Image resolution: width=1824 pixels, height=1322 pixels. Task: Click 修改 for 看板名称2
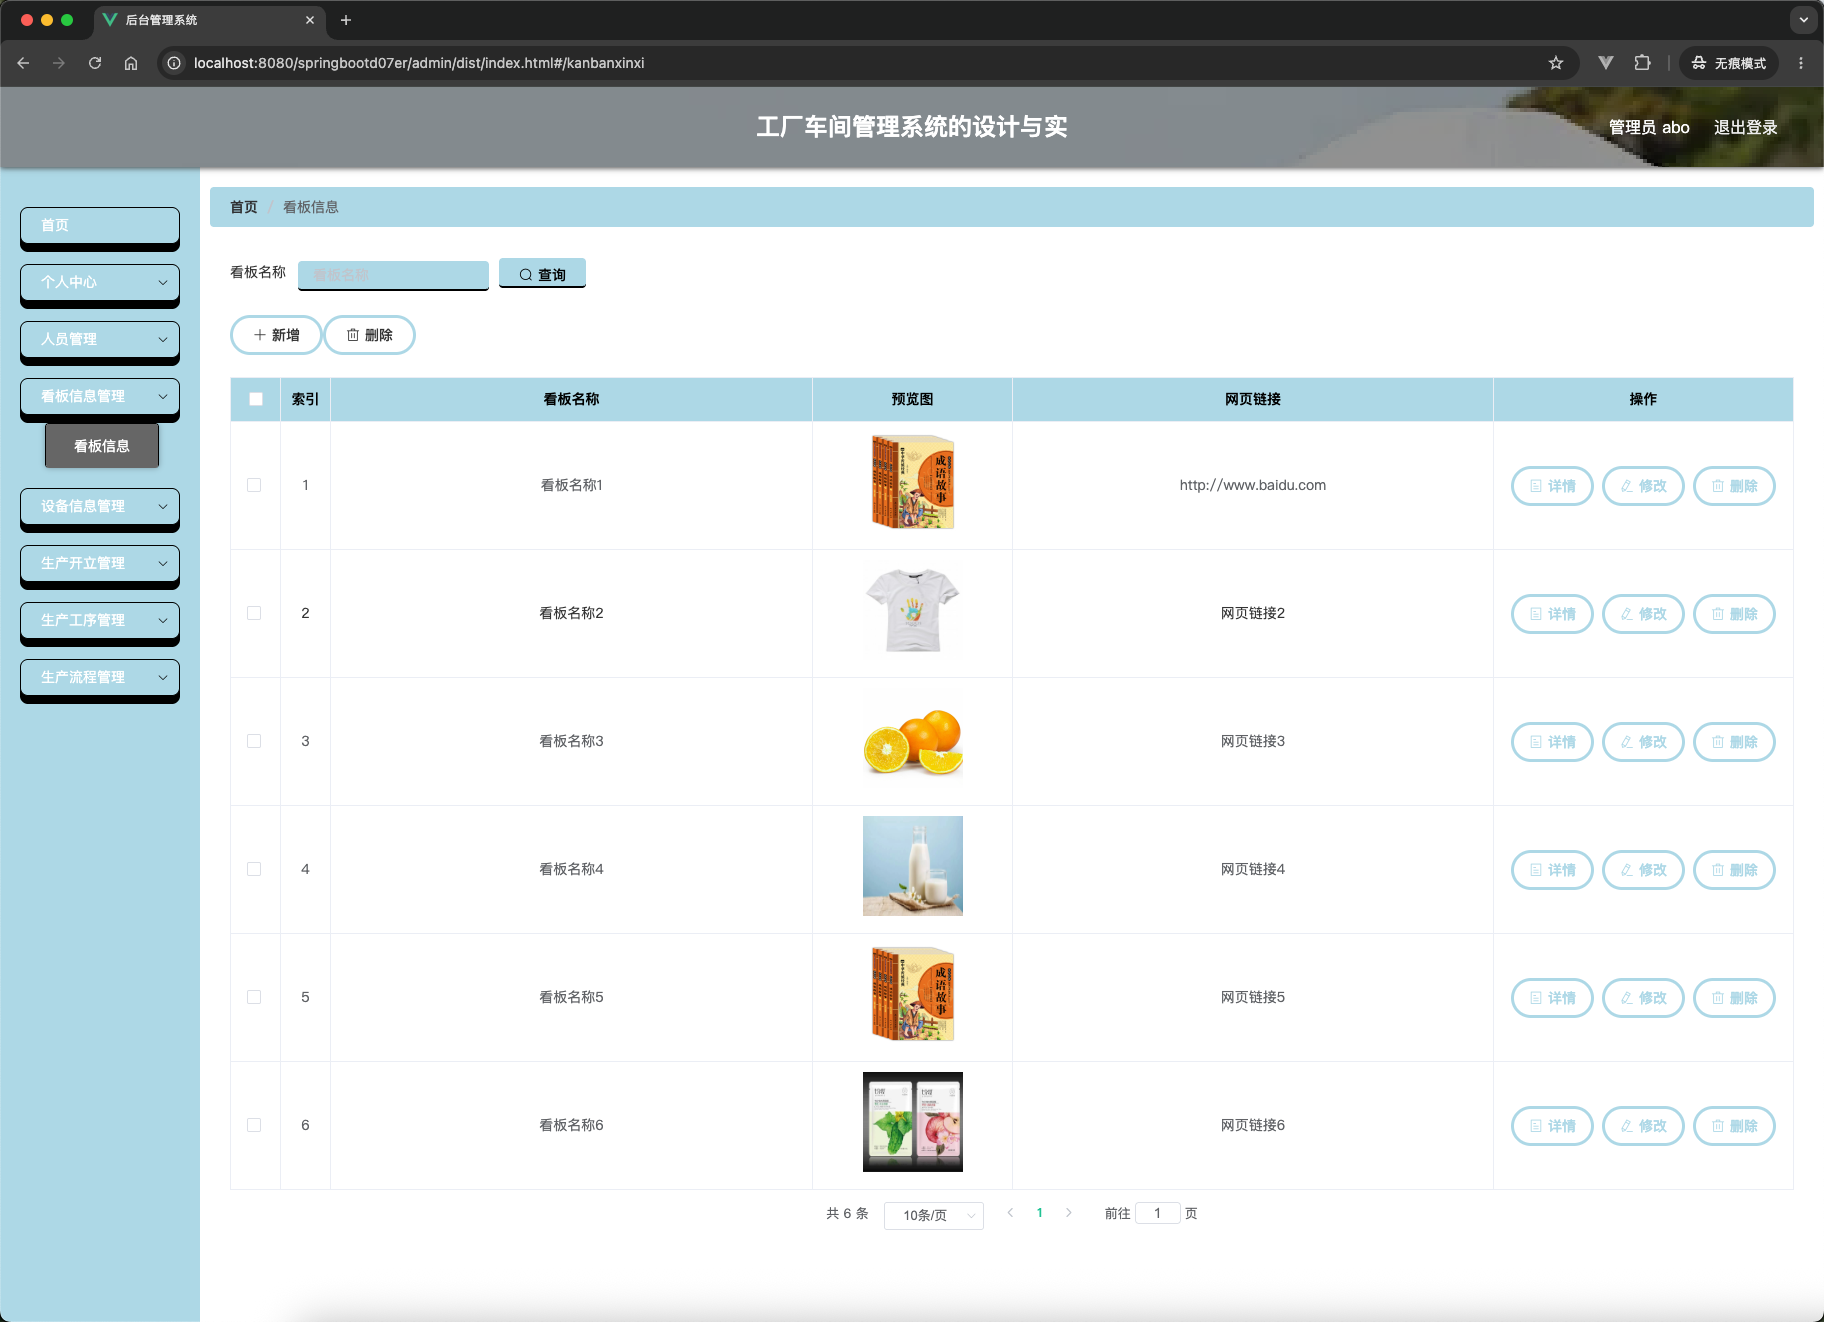tap(1643, 614)
